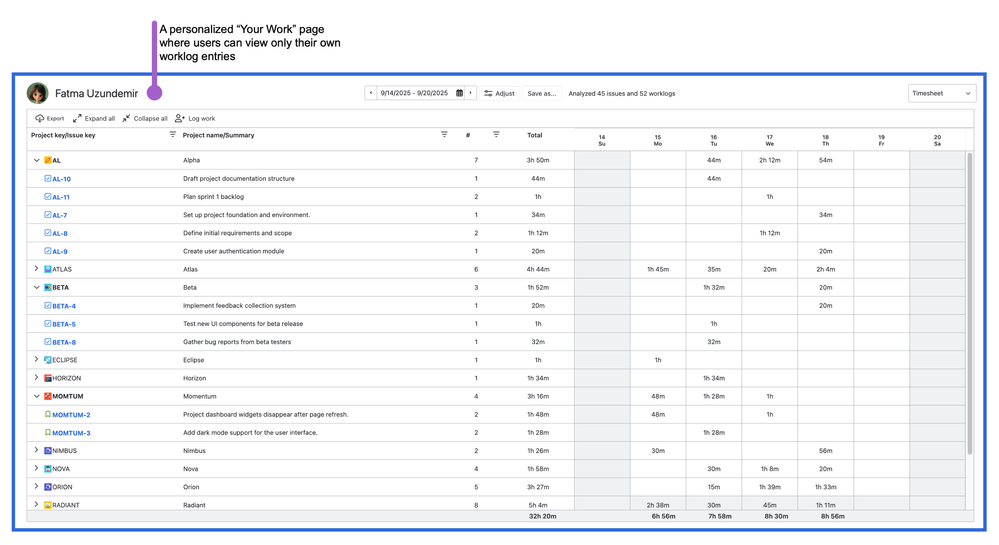This screenshot has width=999, height=545.
Task: Expand the ORION project row
Action: tap(36, 486)
